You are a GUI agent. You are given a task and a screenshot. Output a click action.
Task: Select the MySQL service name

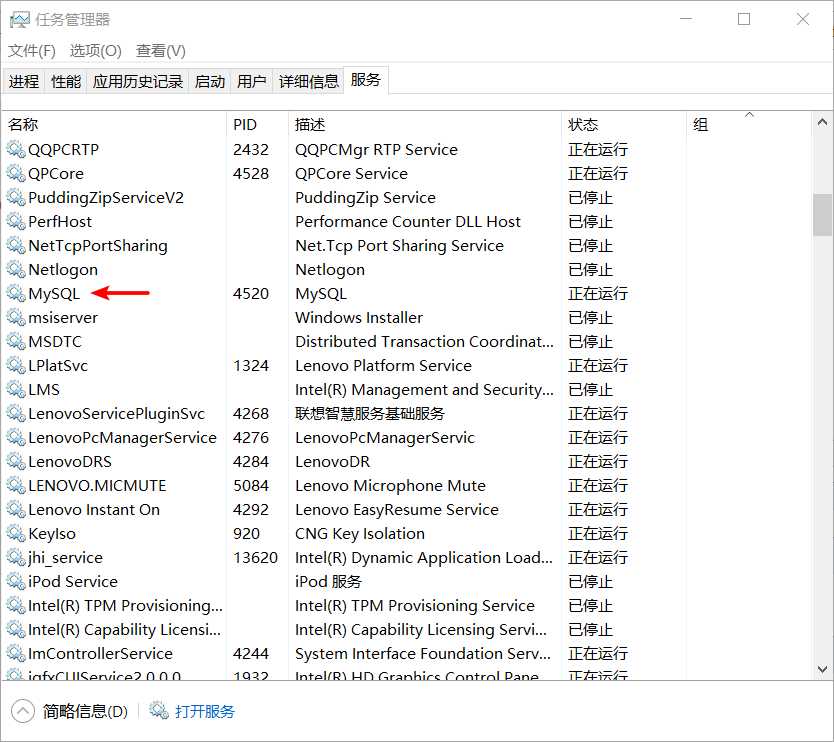click(x=54, y=294)
